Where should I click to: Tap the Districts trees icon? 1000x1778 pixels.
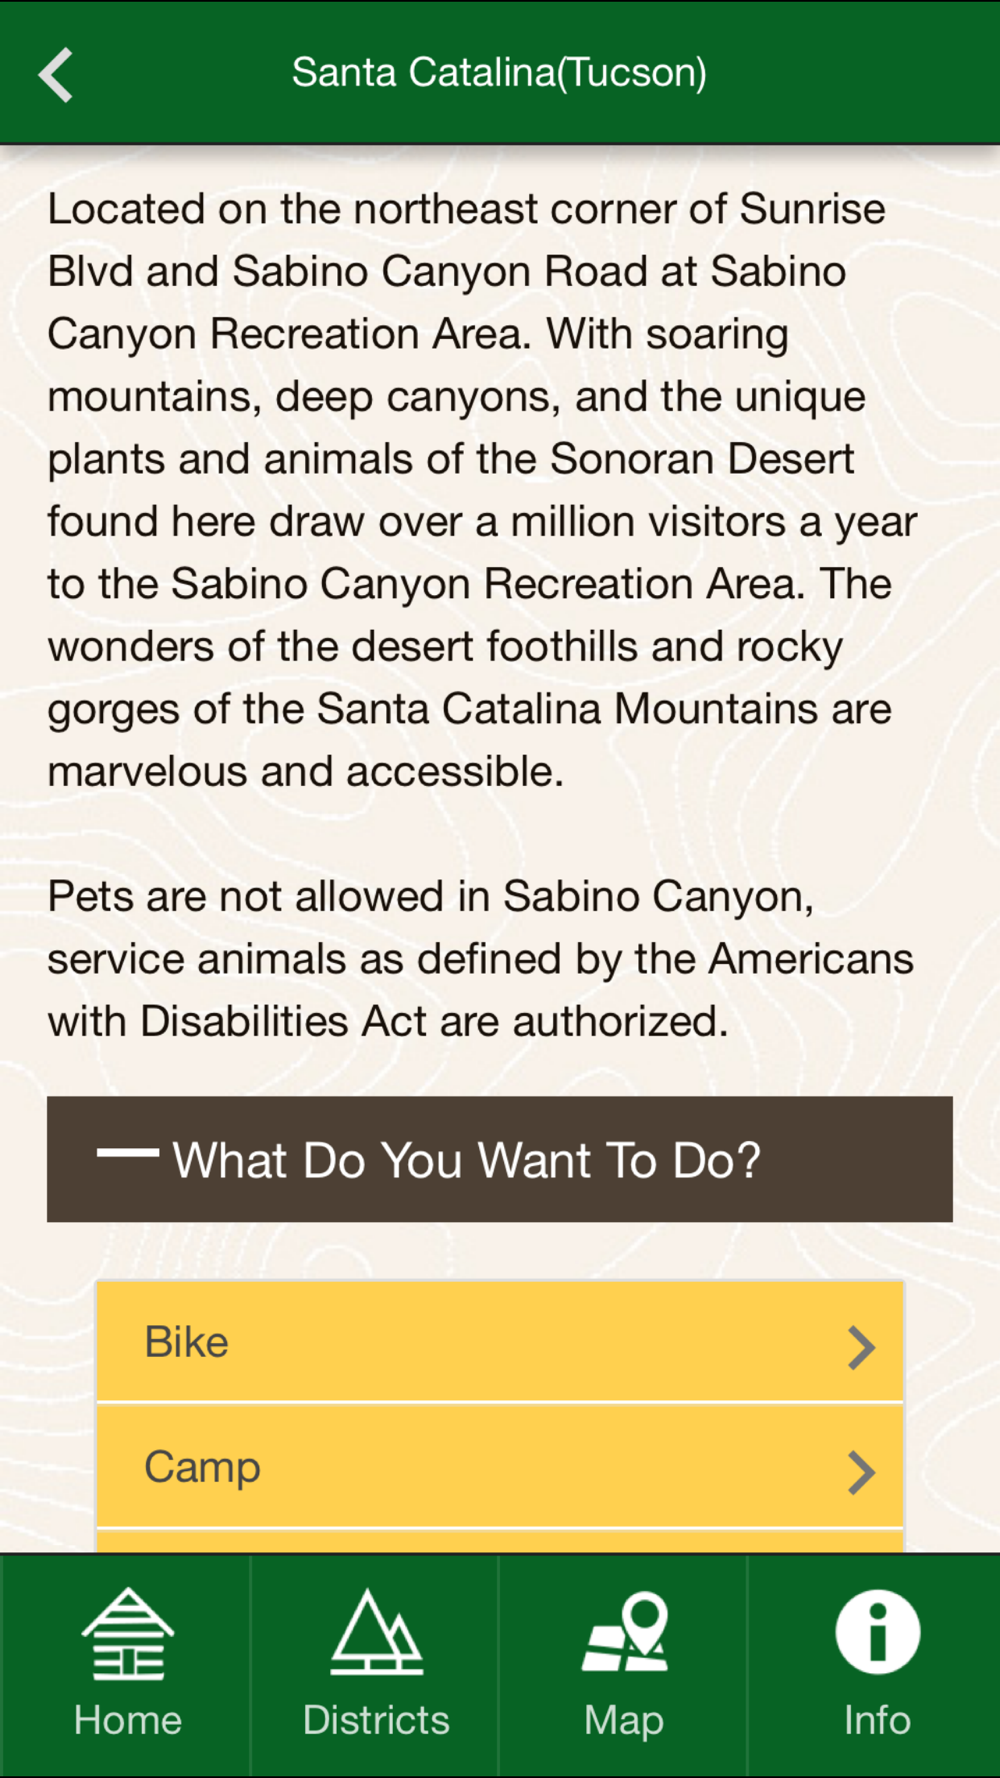point(376,1633)
